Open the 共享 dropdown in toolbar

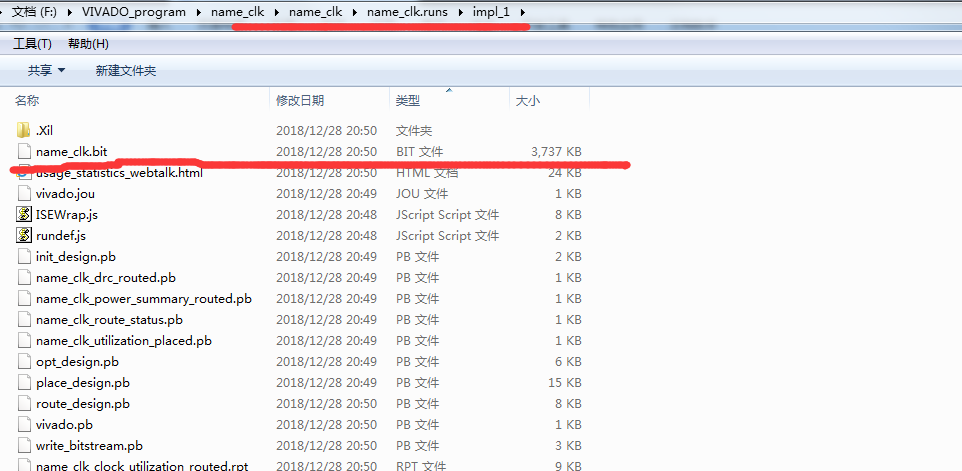click(46, 71)
